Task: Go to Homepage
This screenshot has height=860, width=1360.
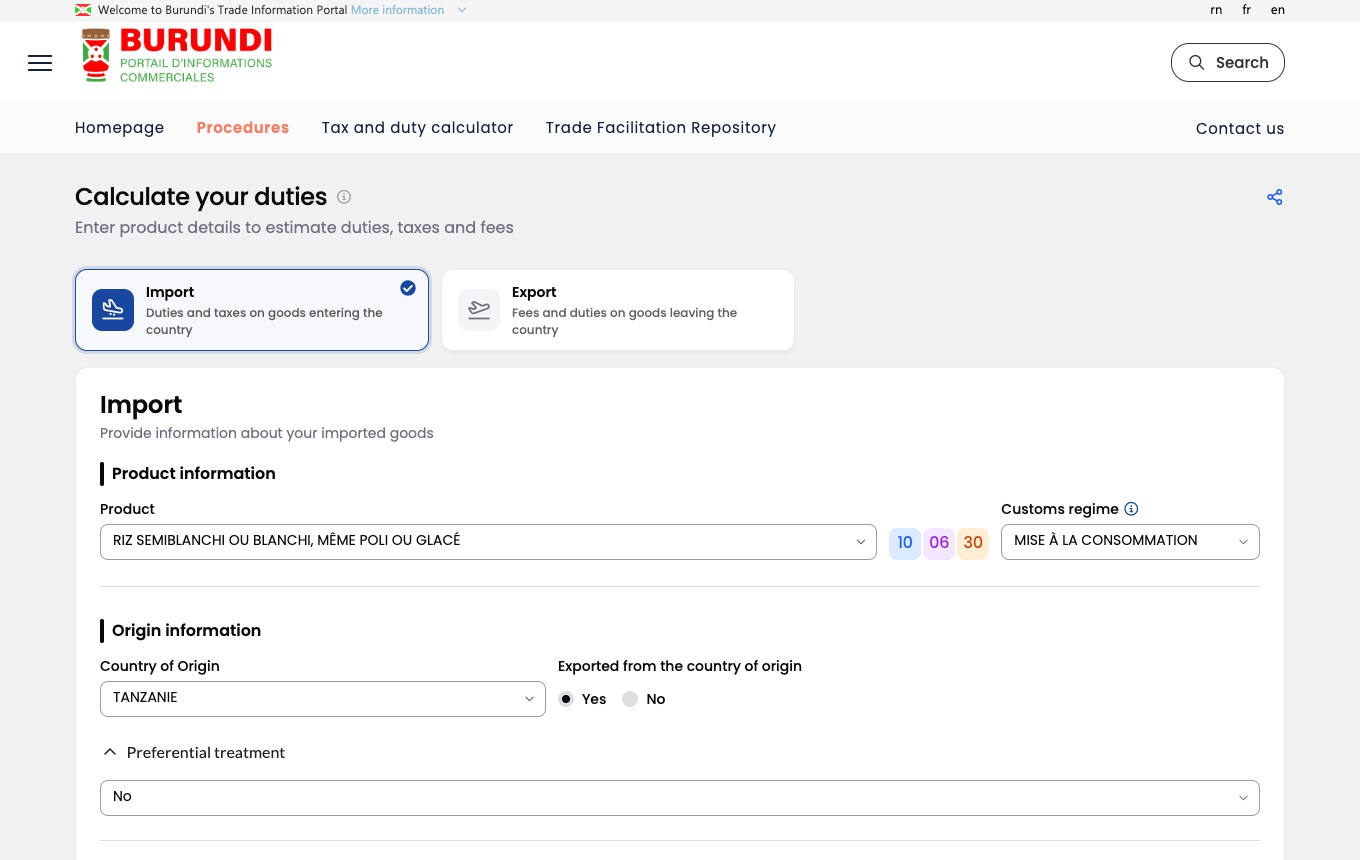Action: tap(119, 128)
